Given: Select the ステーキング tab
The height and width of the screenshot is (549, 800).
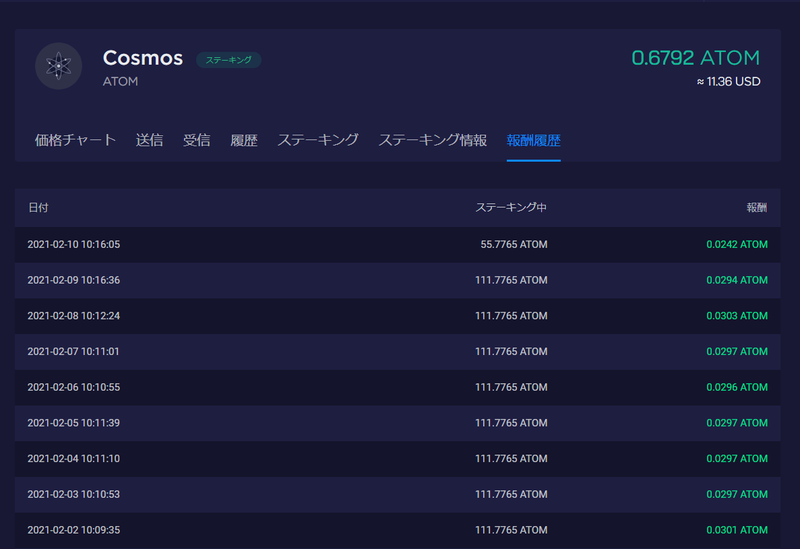Looking at the screenshot, I should tap(318, 140).
